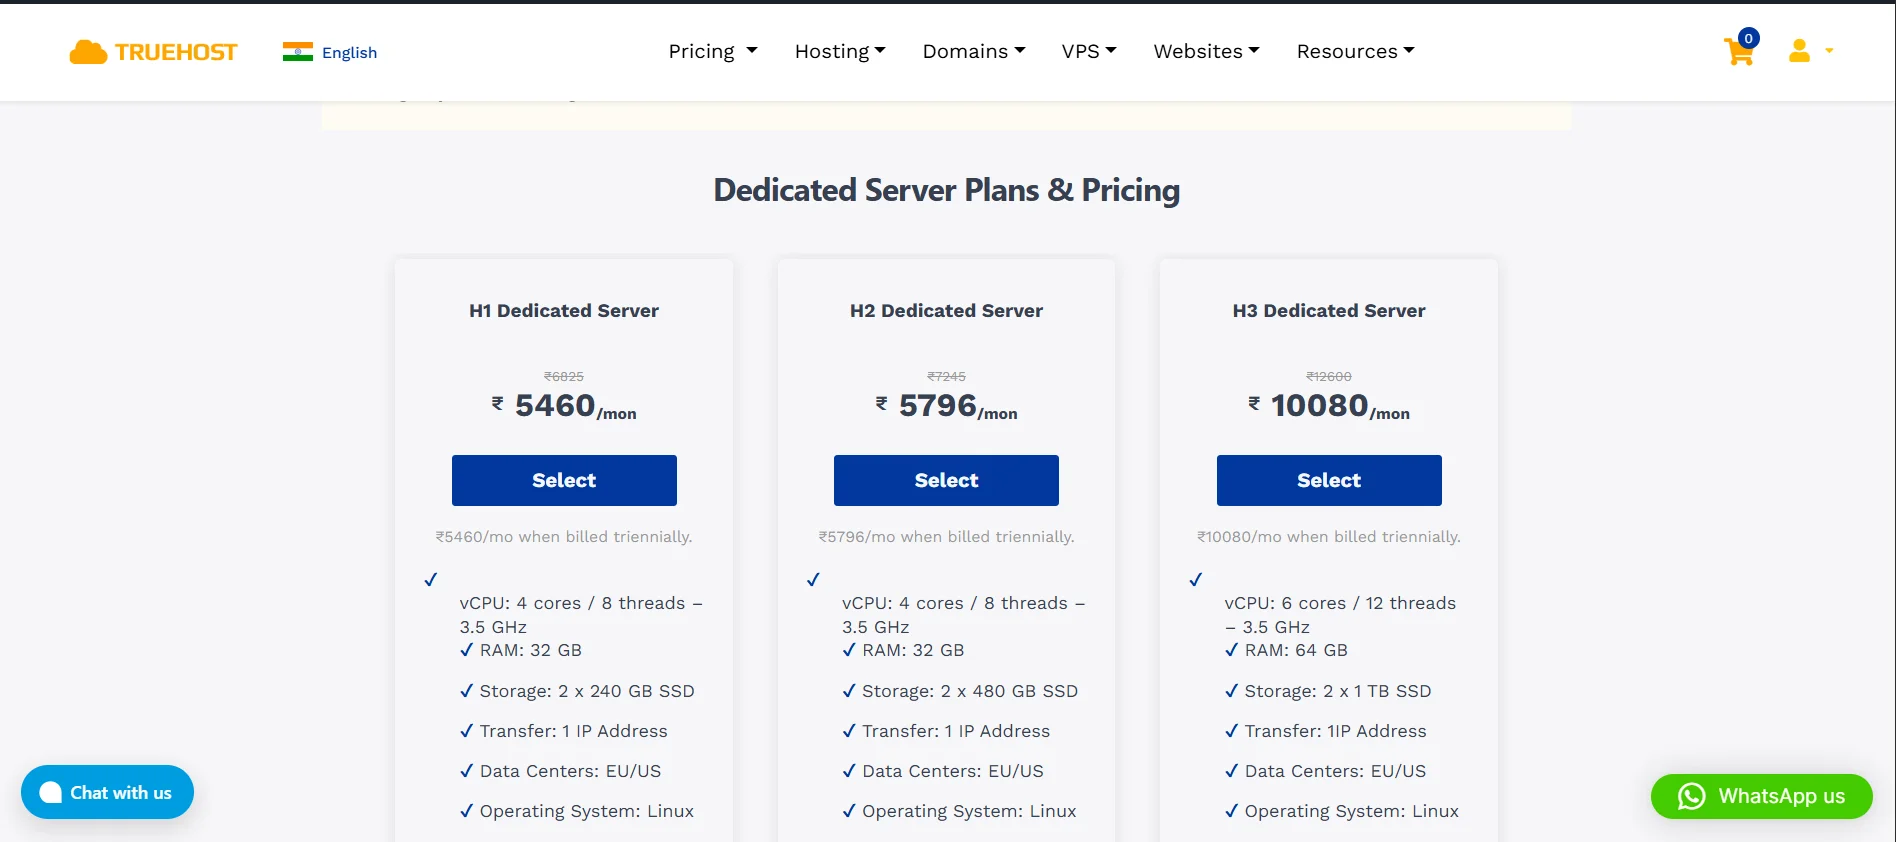Select the H1 Dedicated Server plan

point(564,480)
